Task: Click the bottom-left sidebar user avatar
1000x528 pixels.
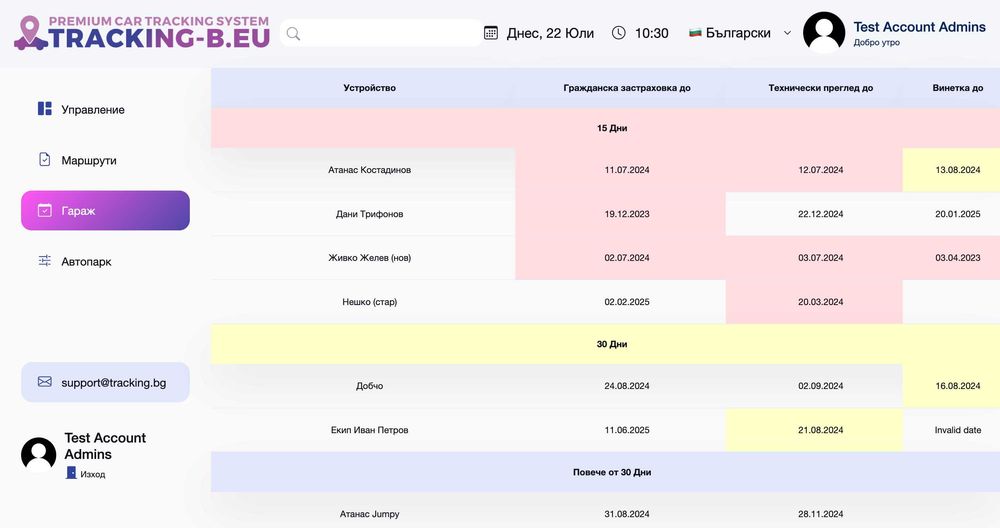Action: (x=39, y=455)
